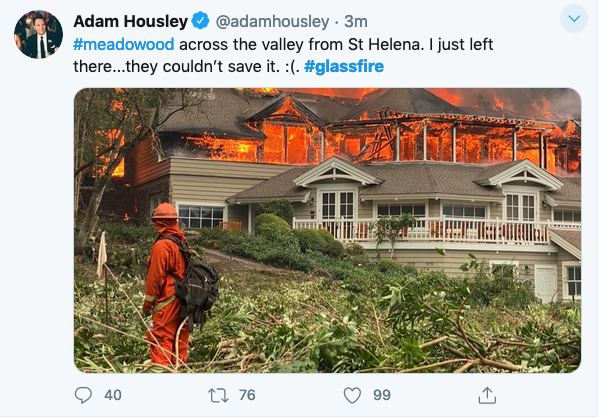Expand the tweet options chevron menu
This screenshot has height=418, width=602.
point(574,18)
